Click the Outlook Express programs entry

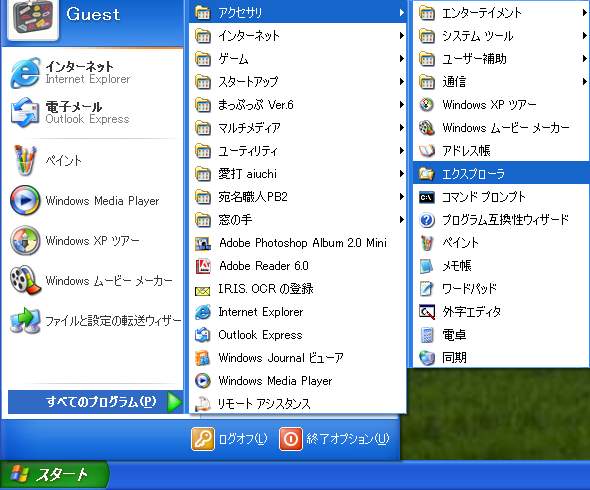[297, 335]
